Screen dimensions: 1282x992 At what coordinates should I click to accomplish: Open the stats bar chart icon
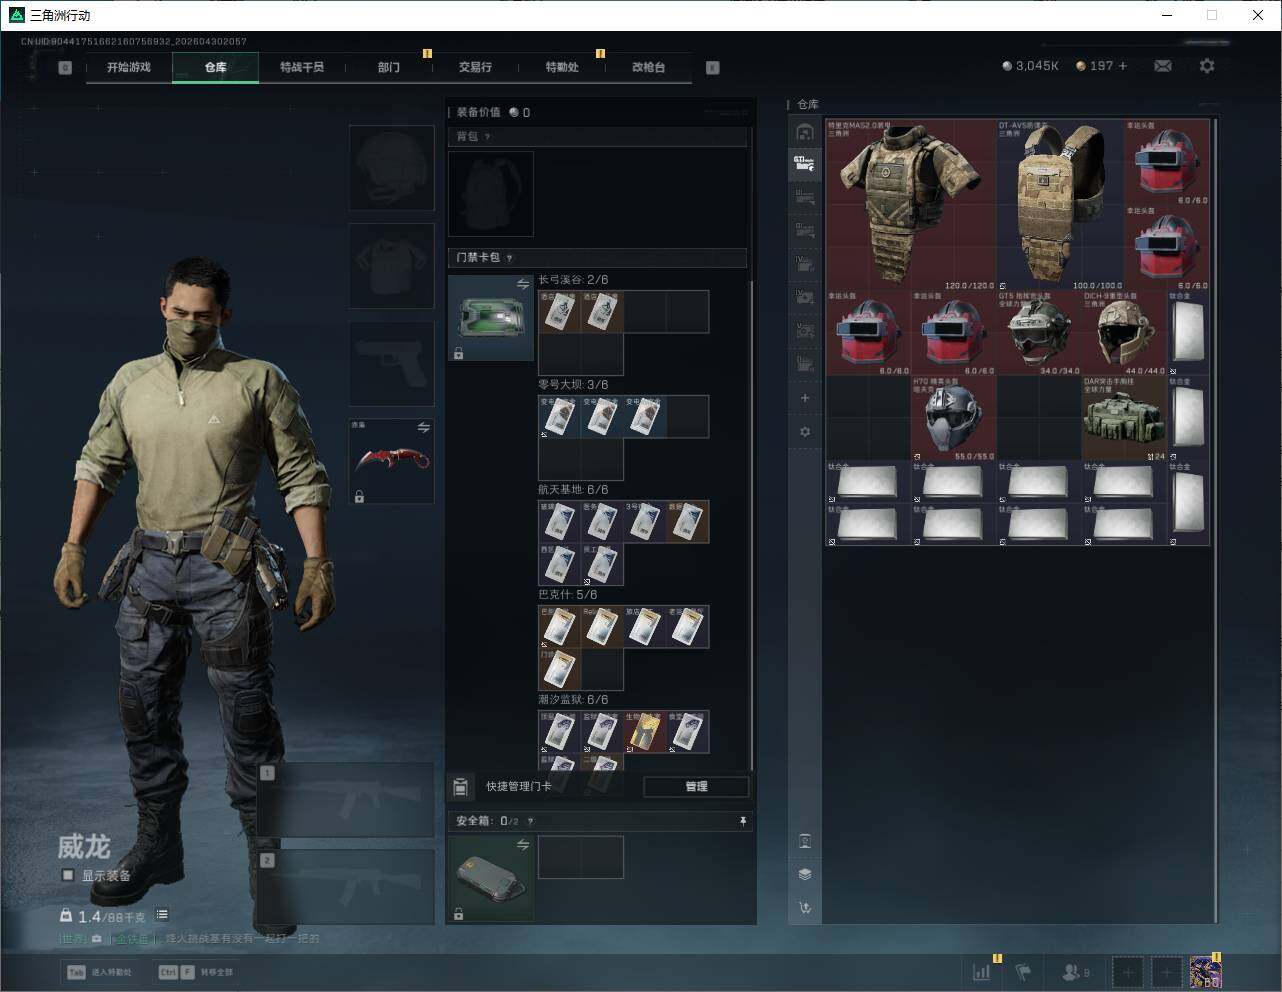pyautogui.click(x=982, y=972)
